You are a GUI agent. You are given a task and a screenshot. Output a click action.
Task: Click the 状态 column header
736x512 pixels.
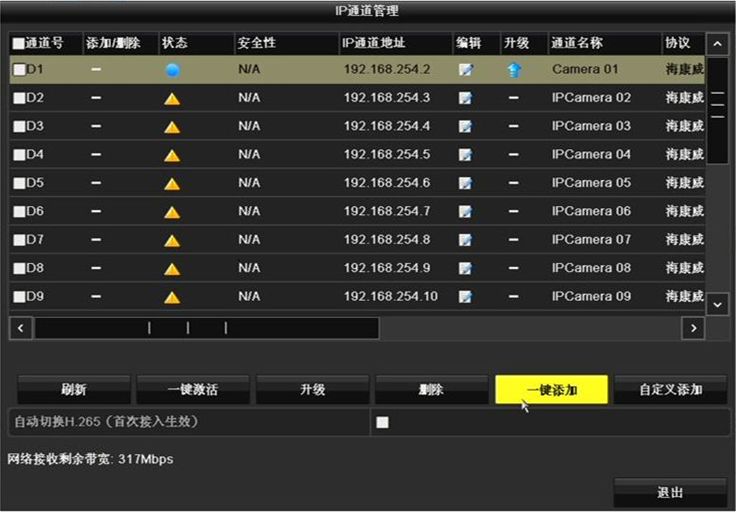click(175, 44)
